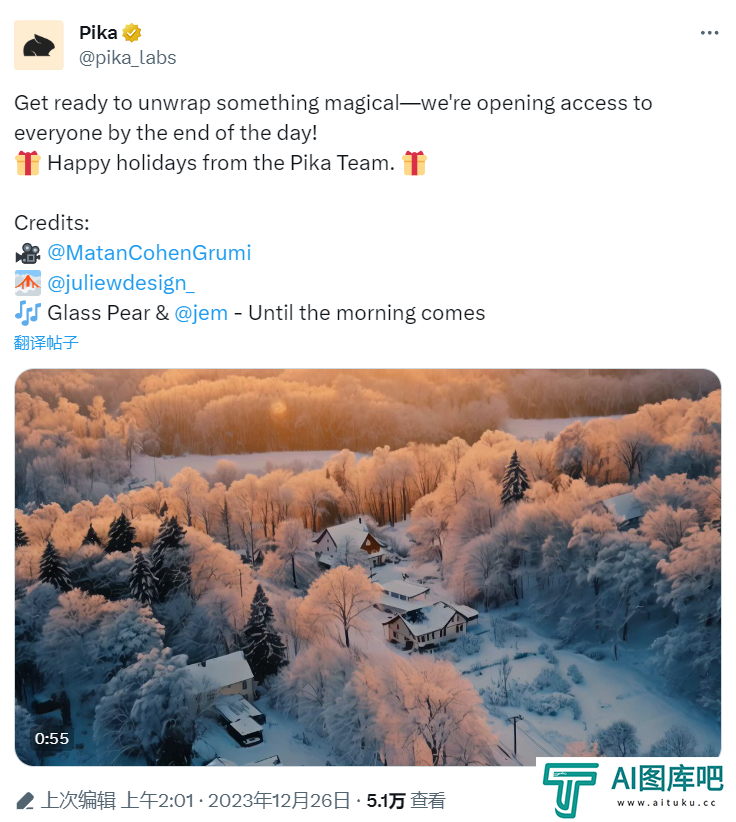Open the 上次编辑 edit history text

point(78,801)
